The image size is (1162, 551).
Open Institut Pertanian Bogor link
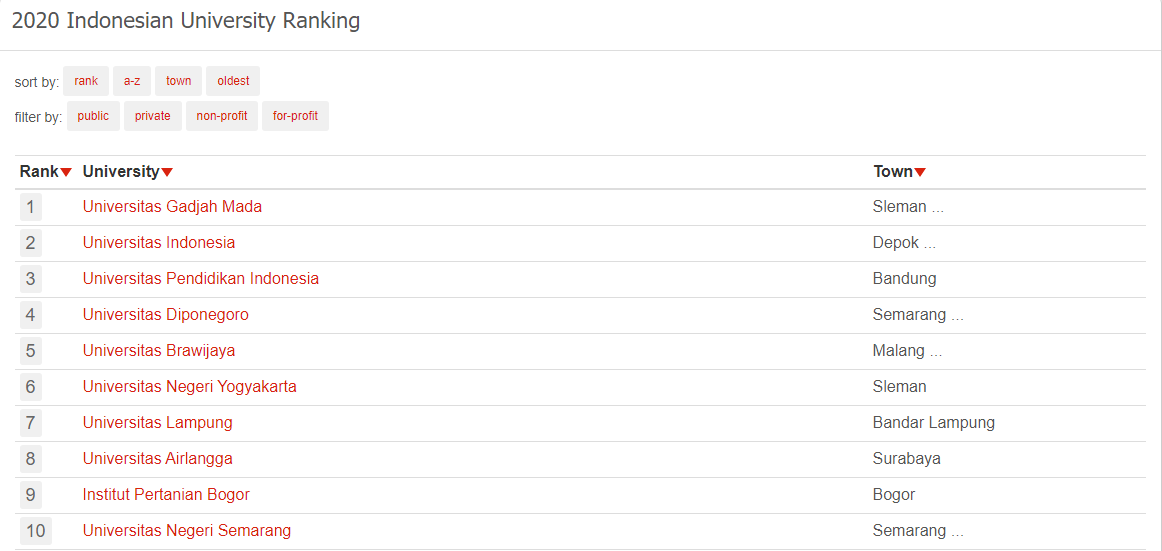coord(166,495)
